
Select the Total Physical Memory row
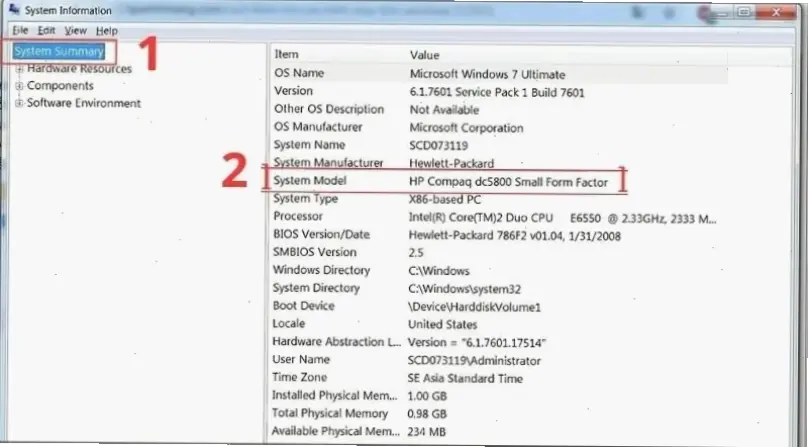[x=330, y=413]
